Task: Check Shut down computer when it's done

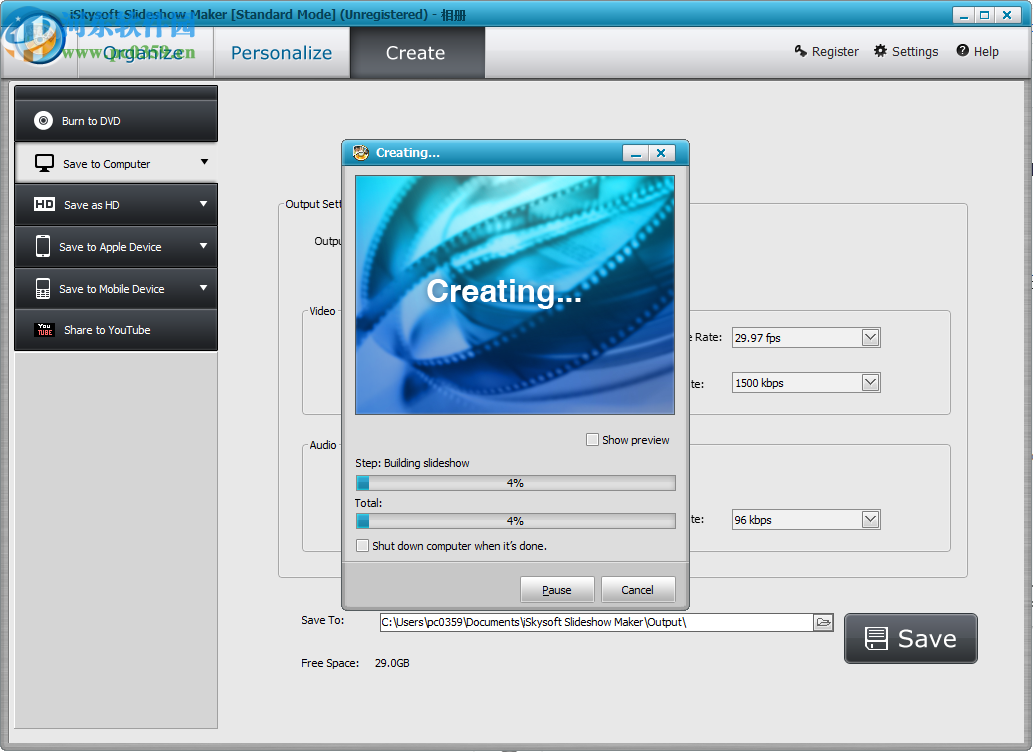Action: pyautogui.click(x=363, y=545)
